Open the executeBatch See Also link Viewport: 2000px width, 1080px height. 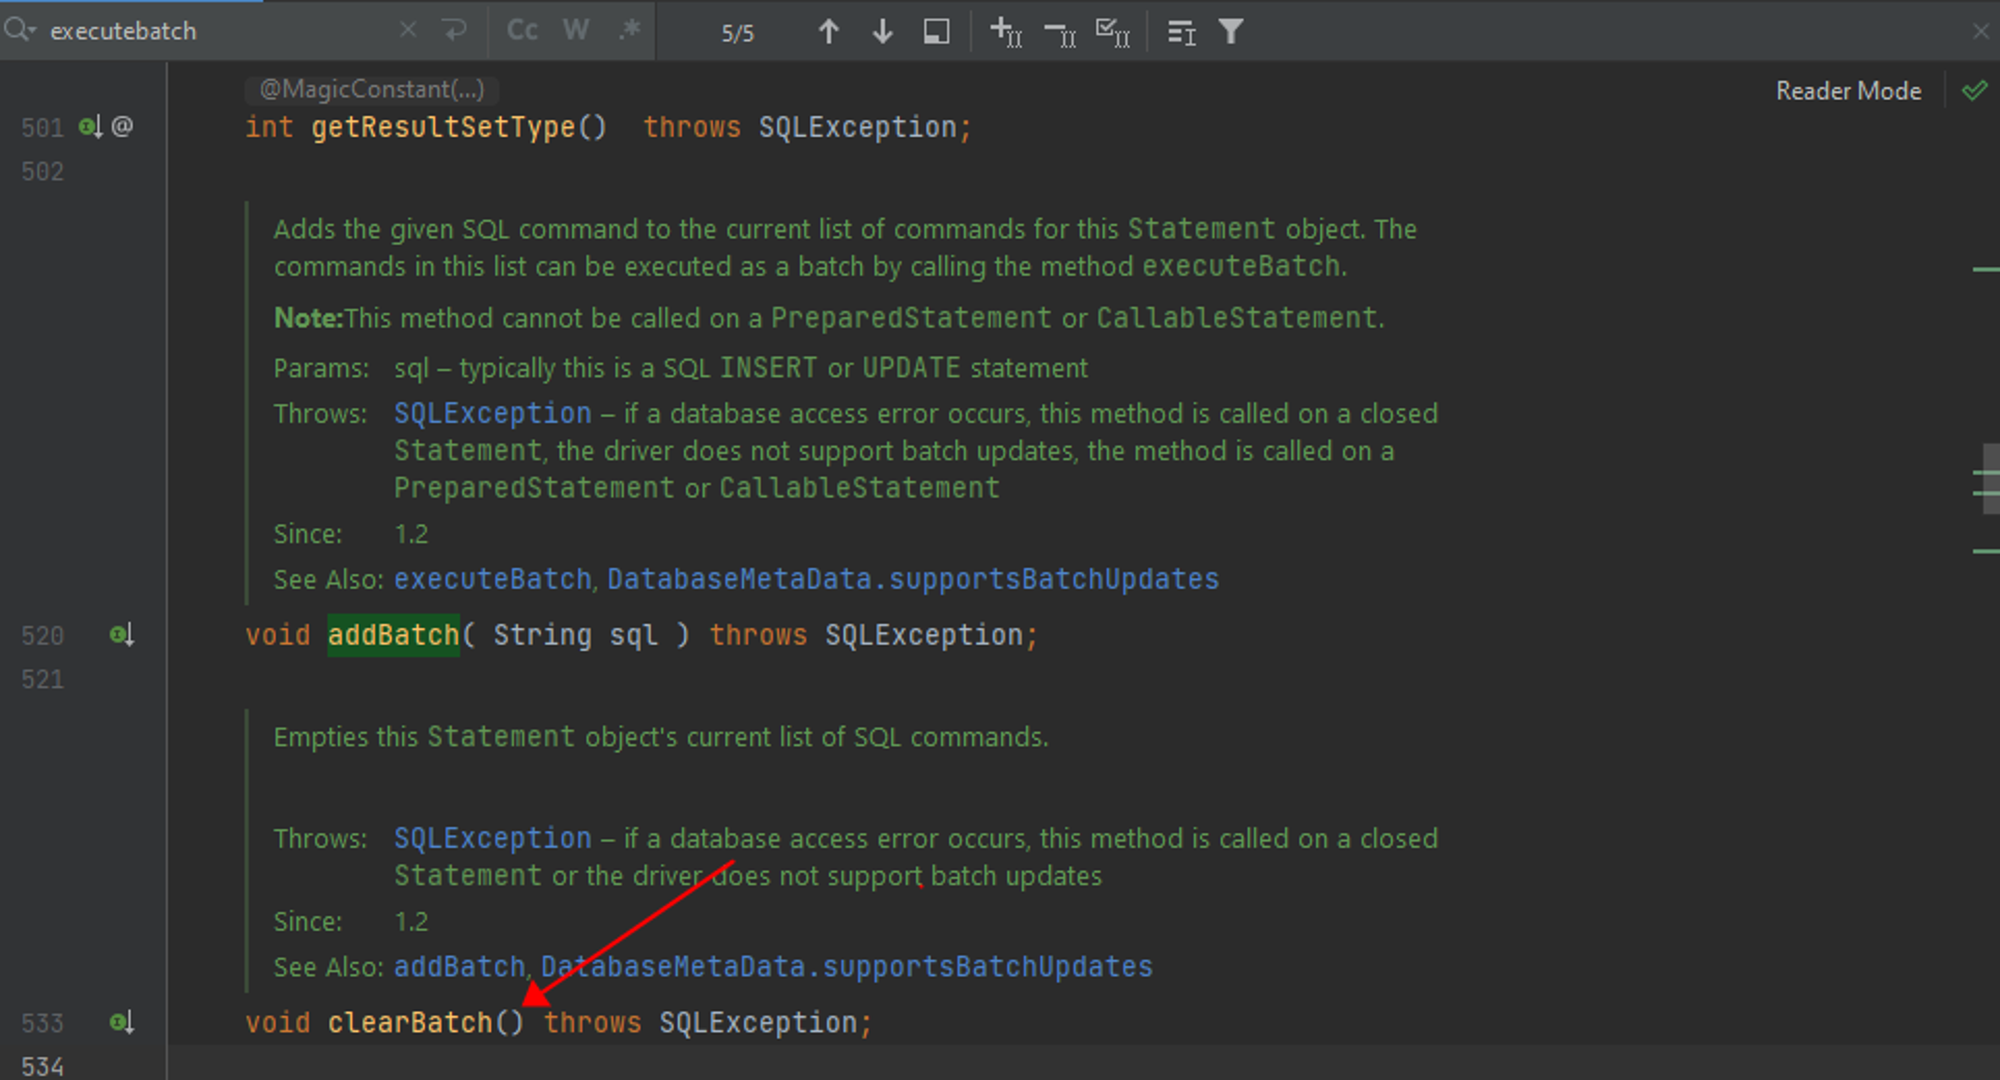[x=491, y=578]
